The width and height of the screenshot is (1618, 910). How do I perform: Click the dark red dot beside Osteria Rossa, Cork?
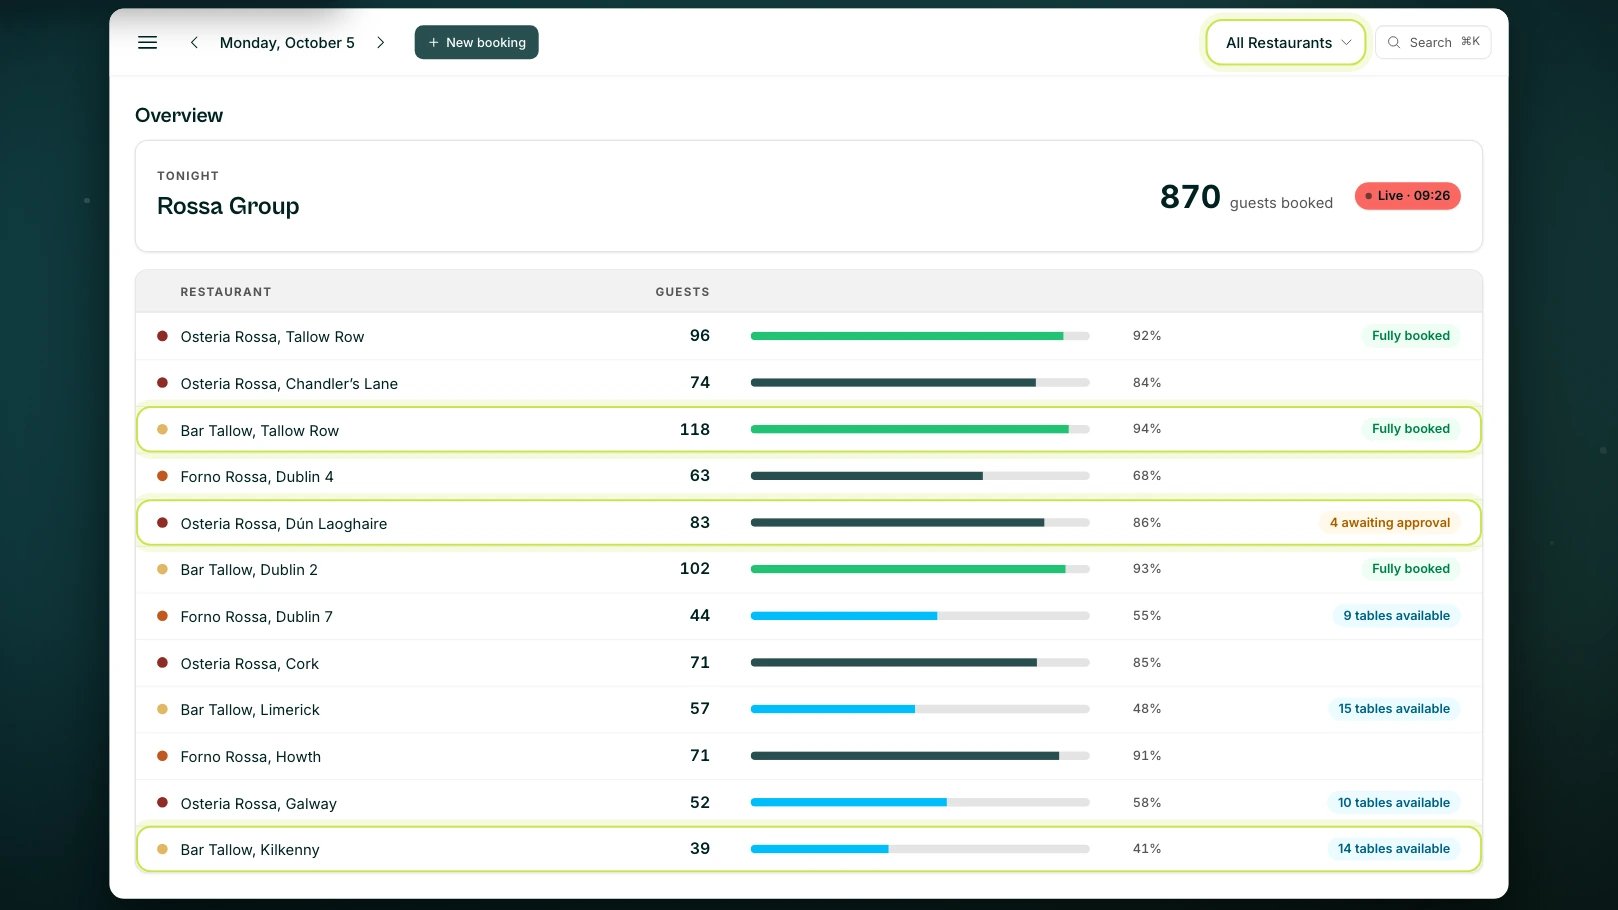tap(162, 663)
